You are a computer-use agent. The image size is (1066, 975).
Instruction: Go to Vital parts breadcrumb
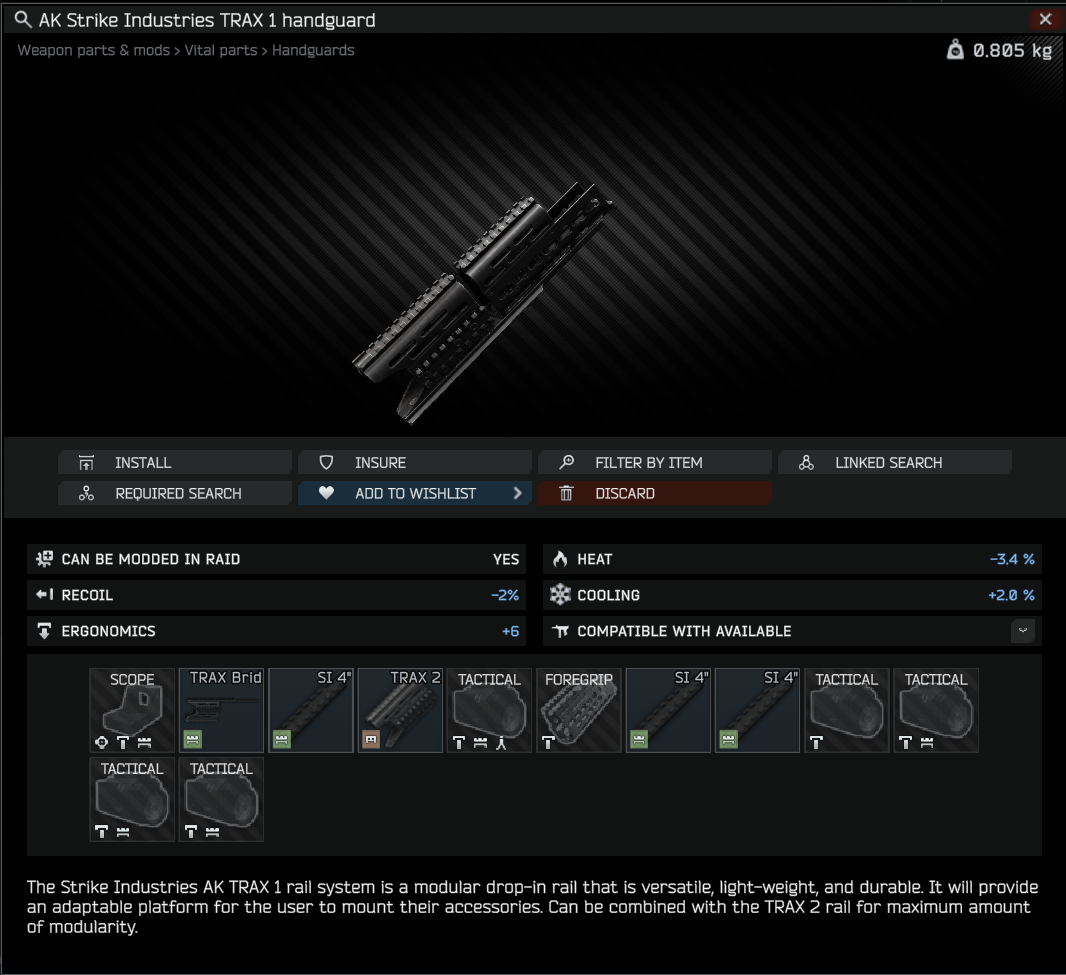tap(221, 50)
